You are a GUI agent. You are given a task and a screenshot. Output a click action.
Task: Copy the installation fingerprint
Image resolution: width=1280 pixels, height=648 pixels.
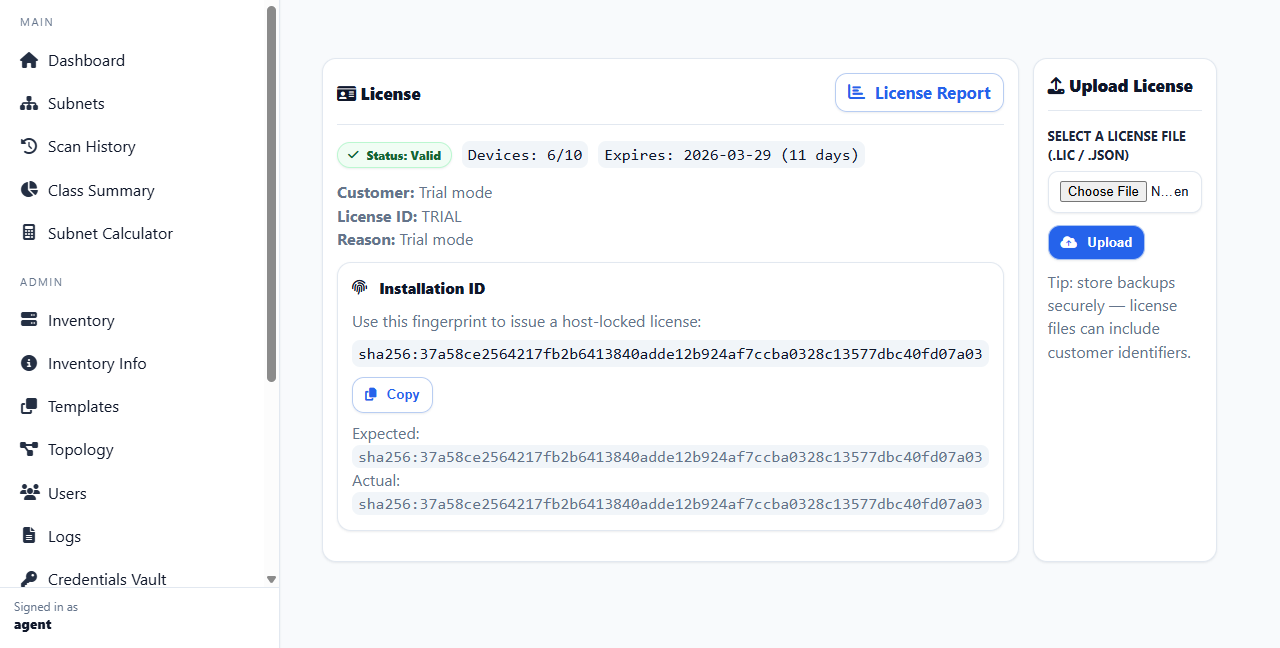pyautogui.click(x=392, y=394)
